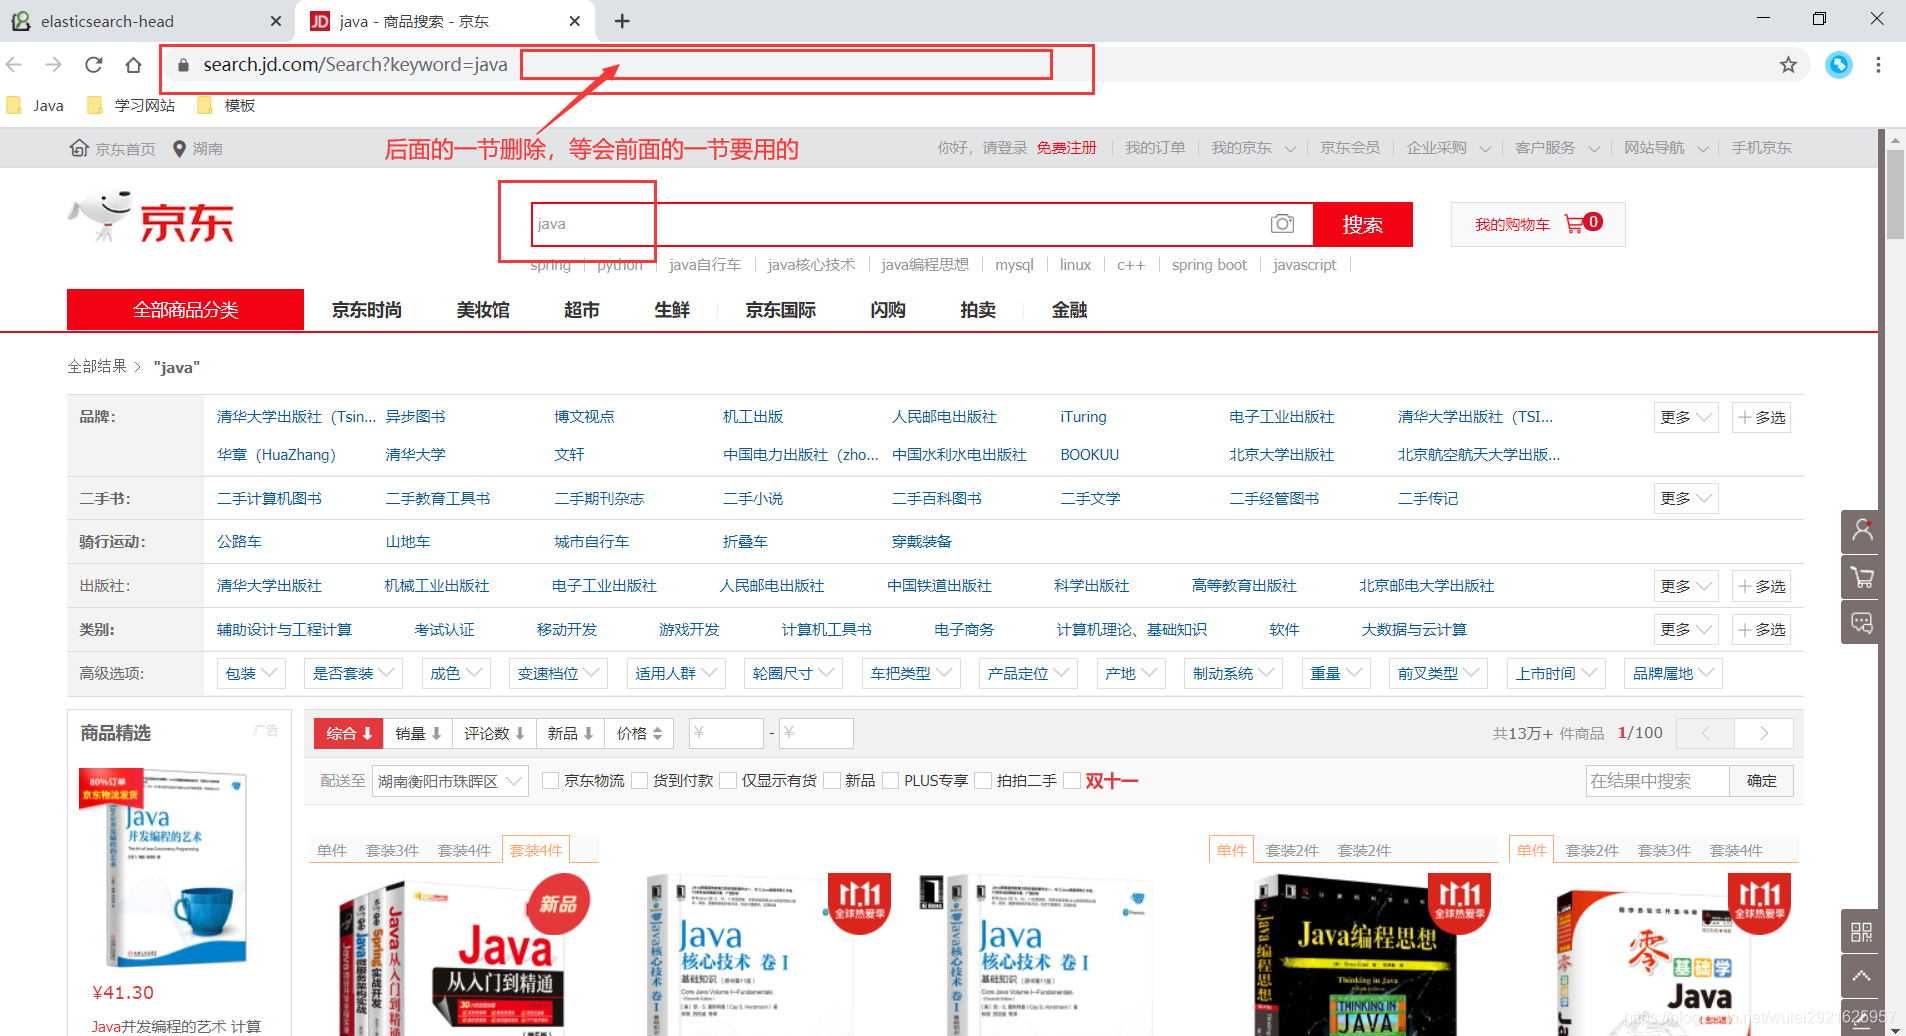Click the camera image-search icon
Viewport: 1906px width, 1036px height.
(1282, 224)
